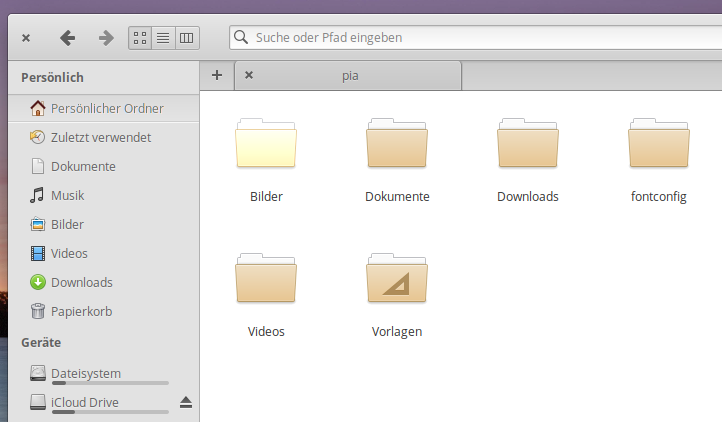
Task: Select the Bilder folder icon
Action: (266, 143)
